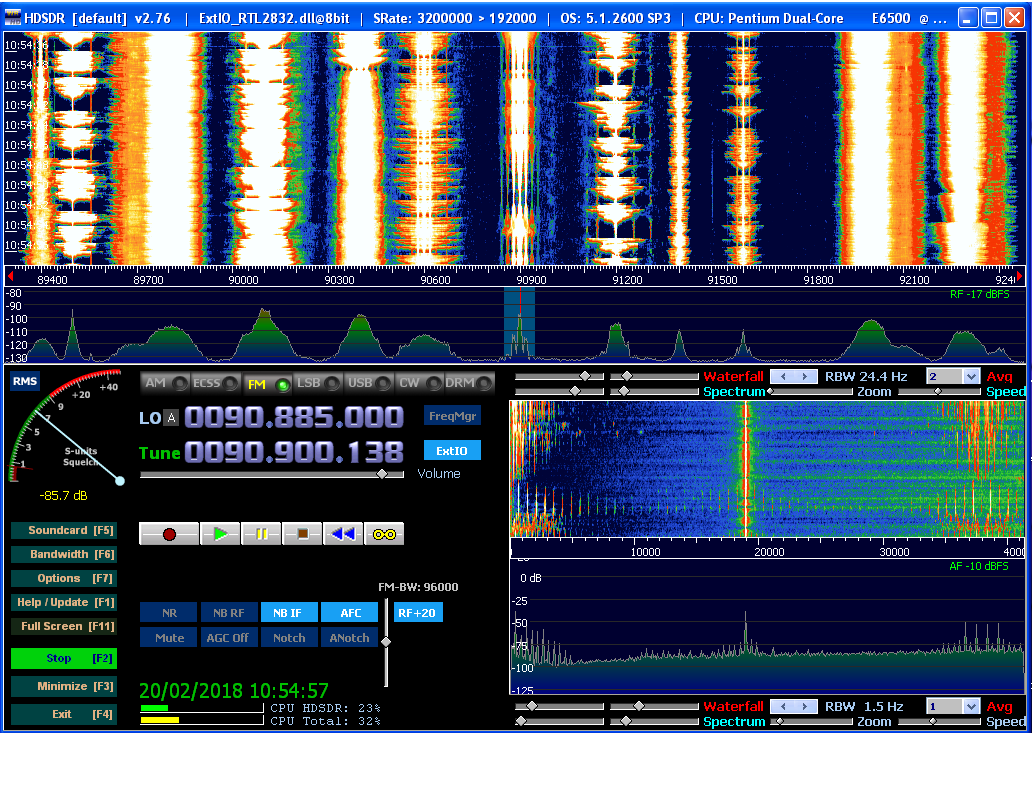The height and width of the screenshot is (804, 1032).
Task: Click upper RBW left arrow next to Waterfall
Action: [783, 376]
